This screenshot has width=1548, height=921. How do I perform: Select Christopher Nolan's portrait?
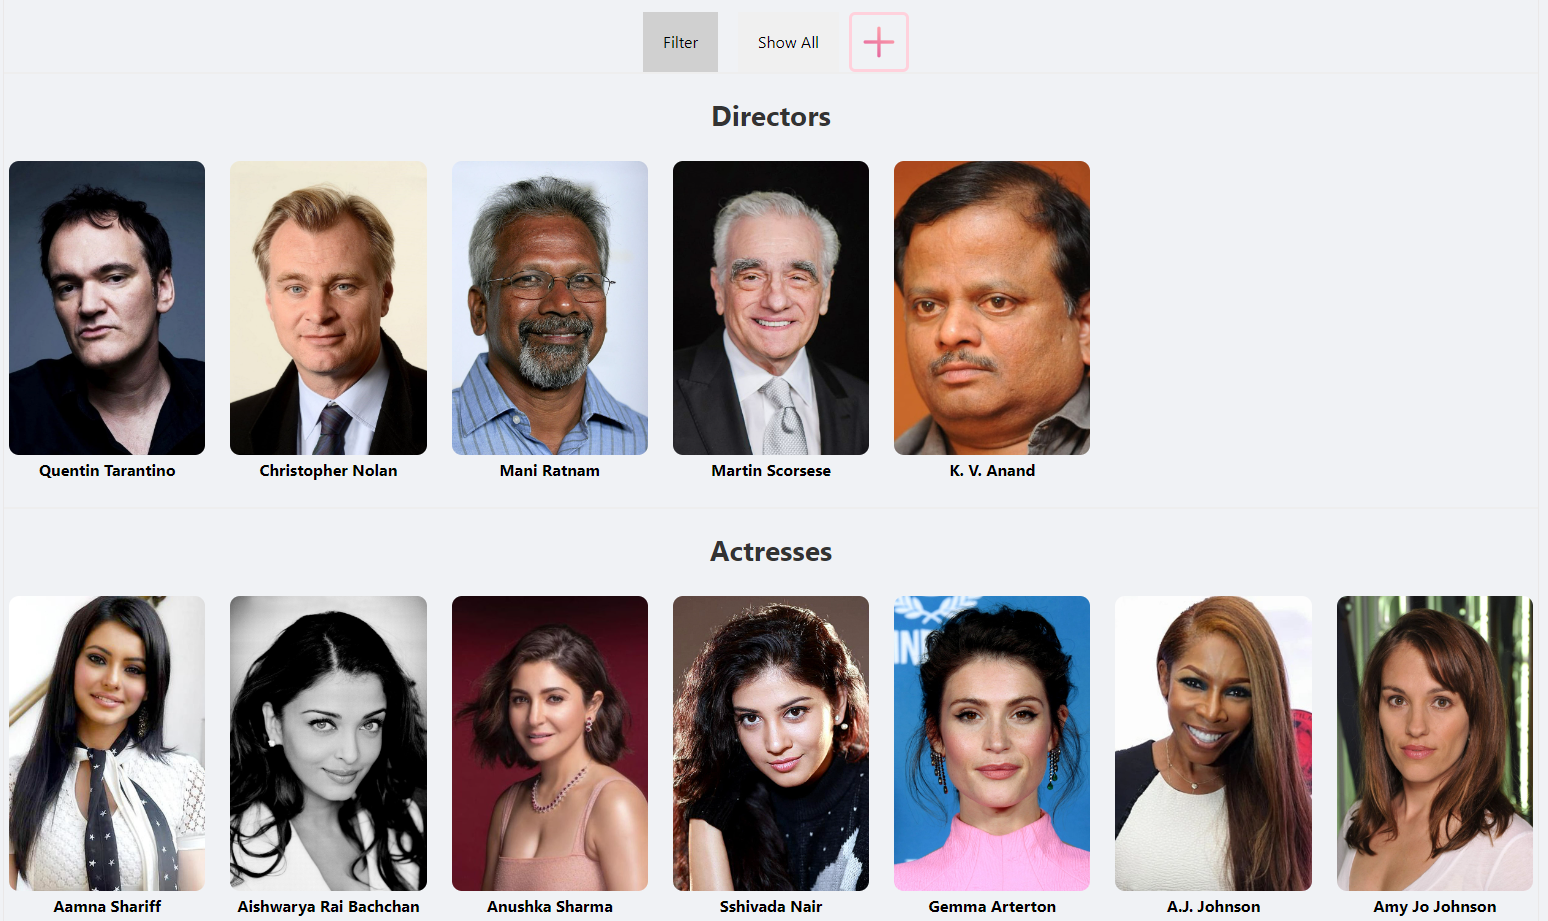(x=328, y=308)
